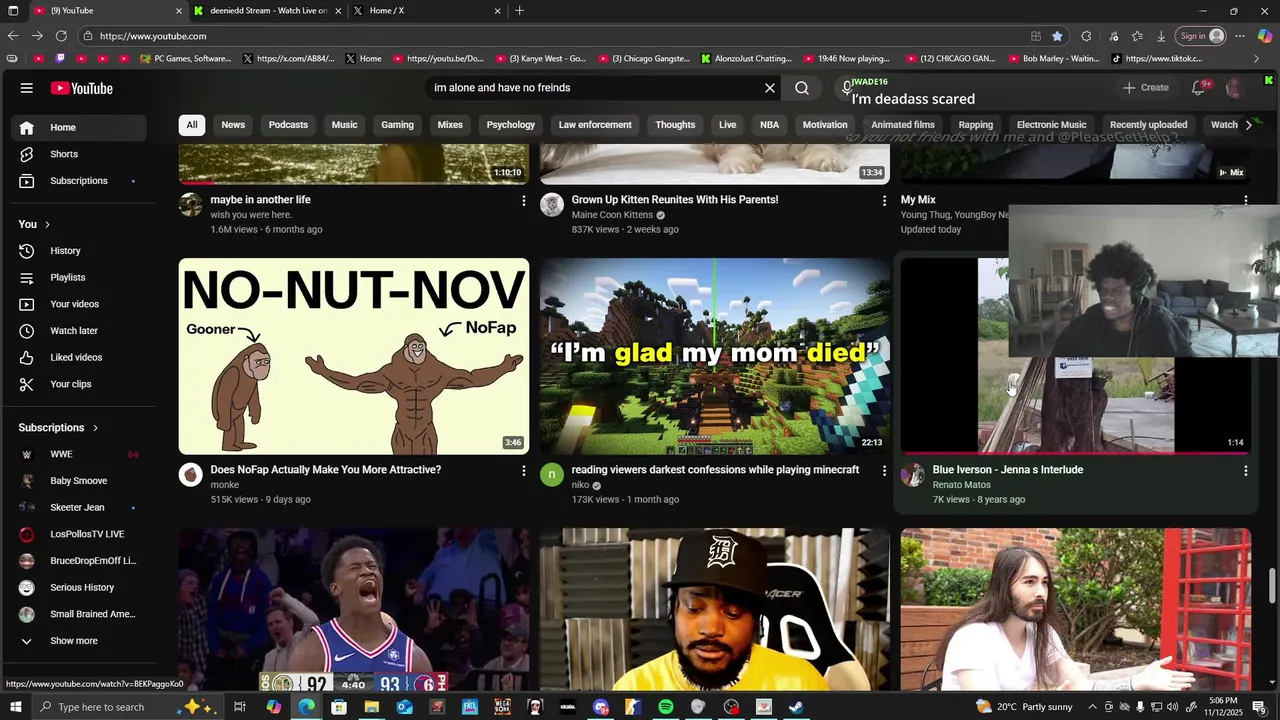1280x720 pixels.
Task: Run search with the magnifier button
Action: pyautogui.click(x=802, y=88)
